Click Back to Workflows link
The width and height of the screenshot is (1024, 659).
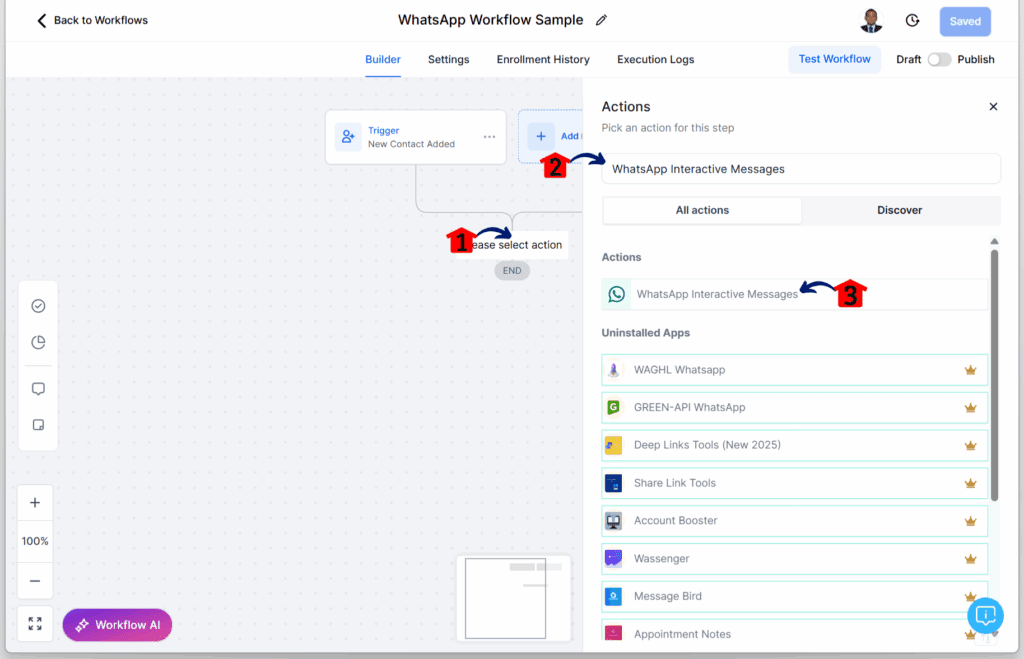pos(92,21)
